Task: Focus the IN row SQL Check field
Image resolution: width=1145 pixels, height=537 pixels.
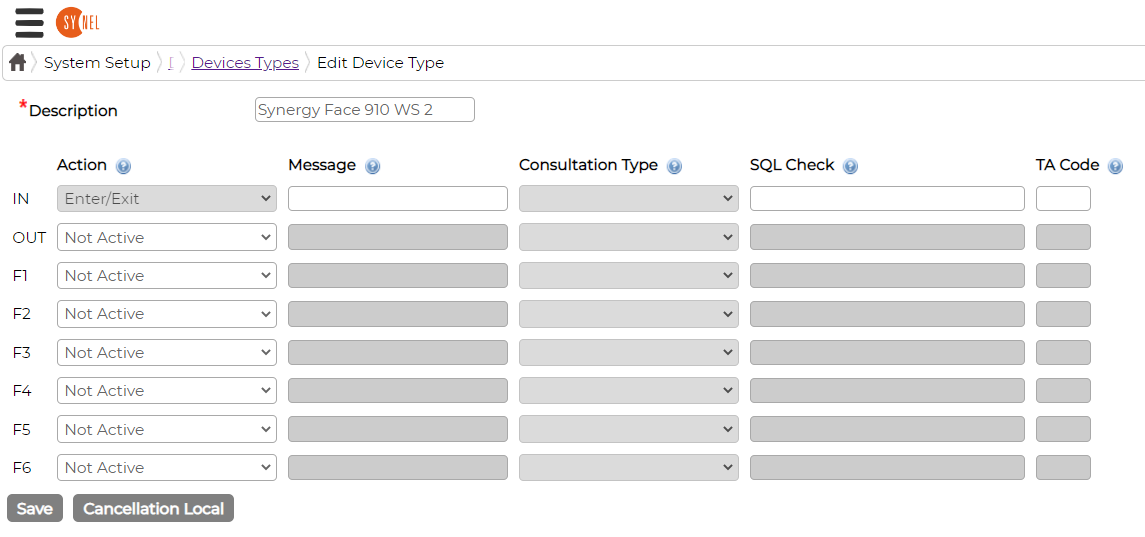Action: (887, 199)
